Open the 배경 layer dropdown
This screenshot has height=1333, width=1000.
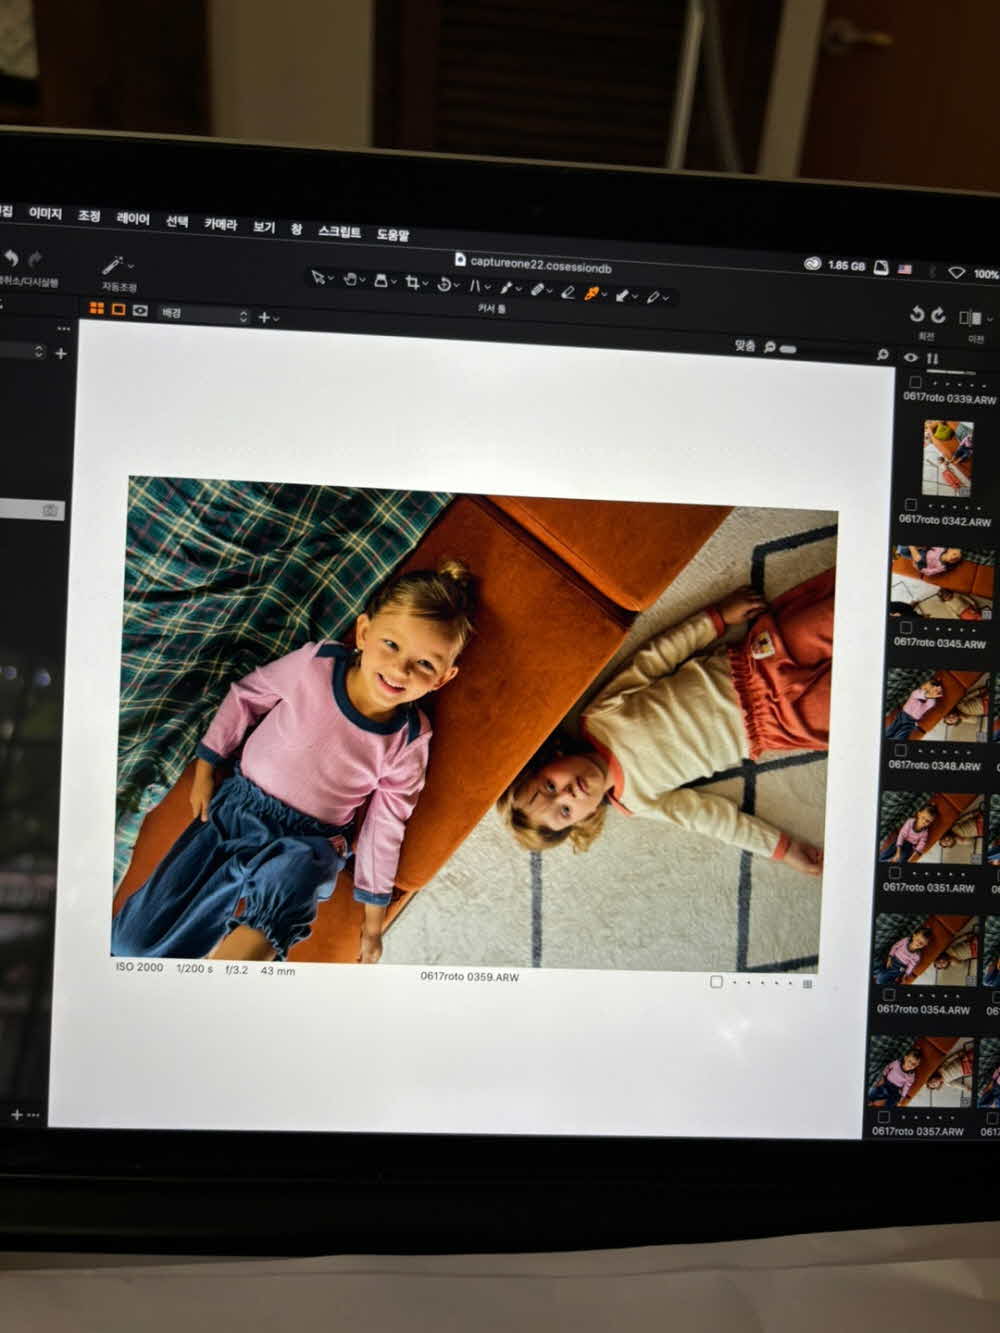pyautogui.click(x=203, y=314)
